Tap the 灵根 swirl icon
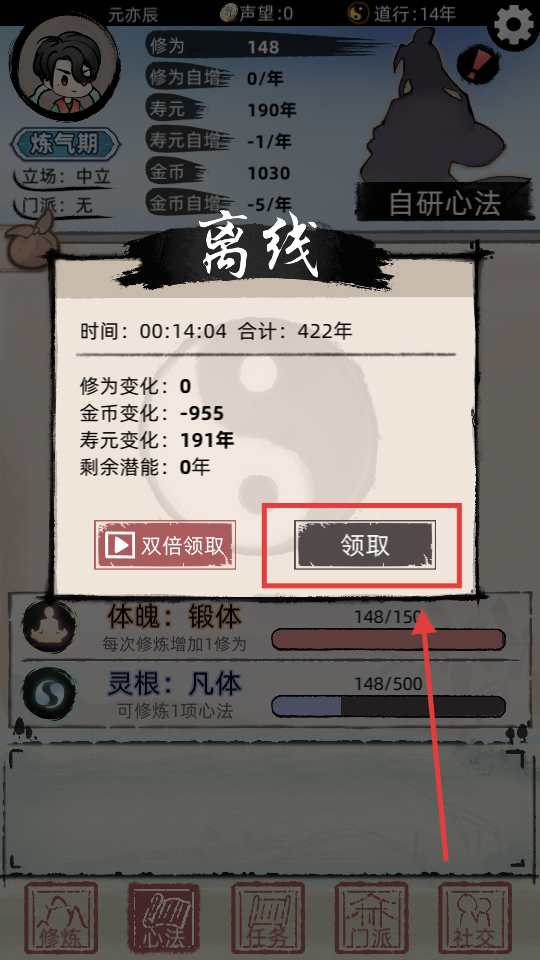The image size is (540, 960). pos(49,693)
